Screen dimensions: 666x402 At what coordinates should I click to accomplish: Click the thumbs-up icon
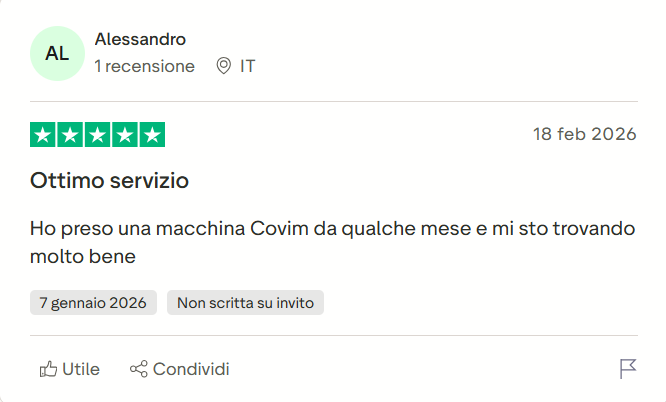pyautogui.click(x=48, y=369)
